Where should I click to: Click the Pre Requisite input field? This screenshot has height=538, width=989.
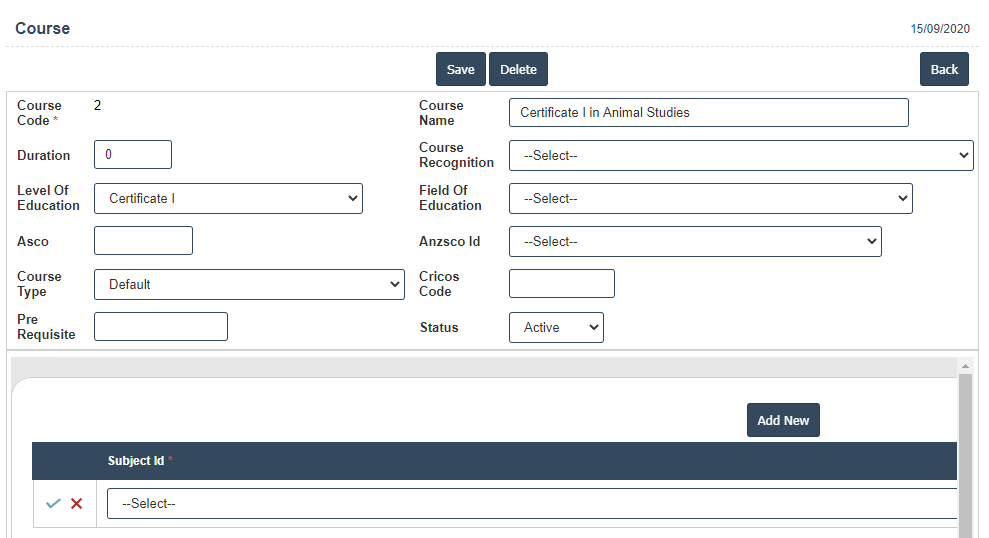point(160,327)
